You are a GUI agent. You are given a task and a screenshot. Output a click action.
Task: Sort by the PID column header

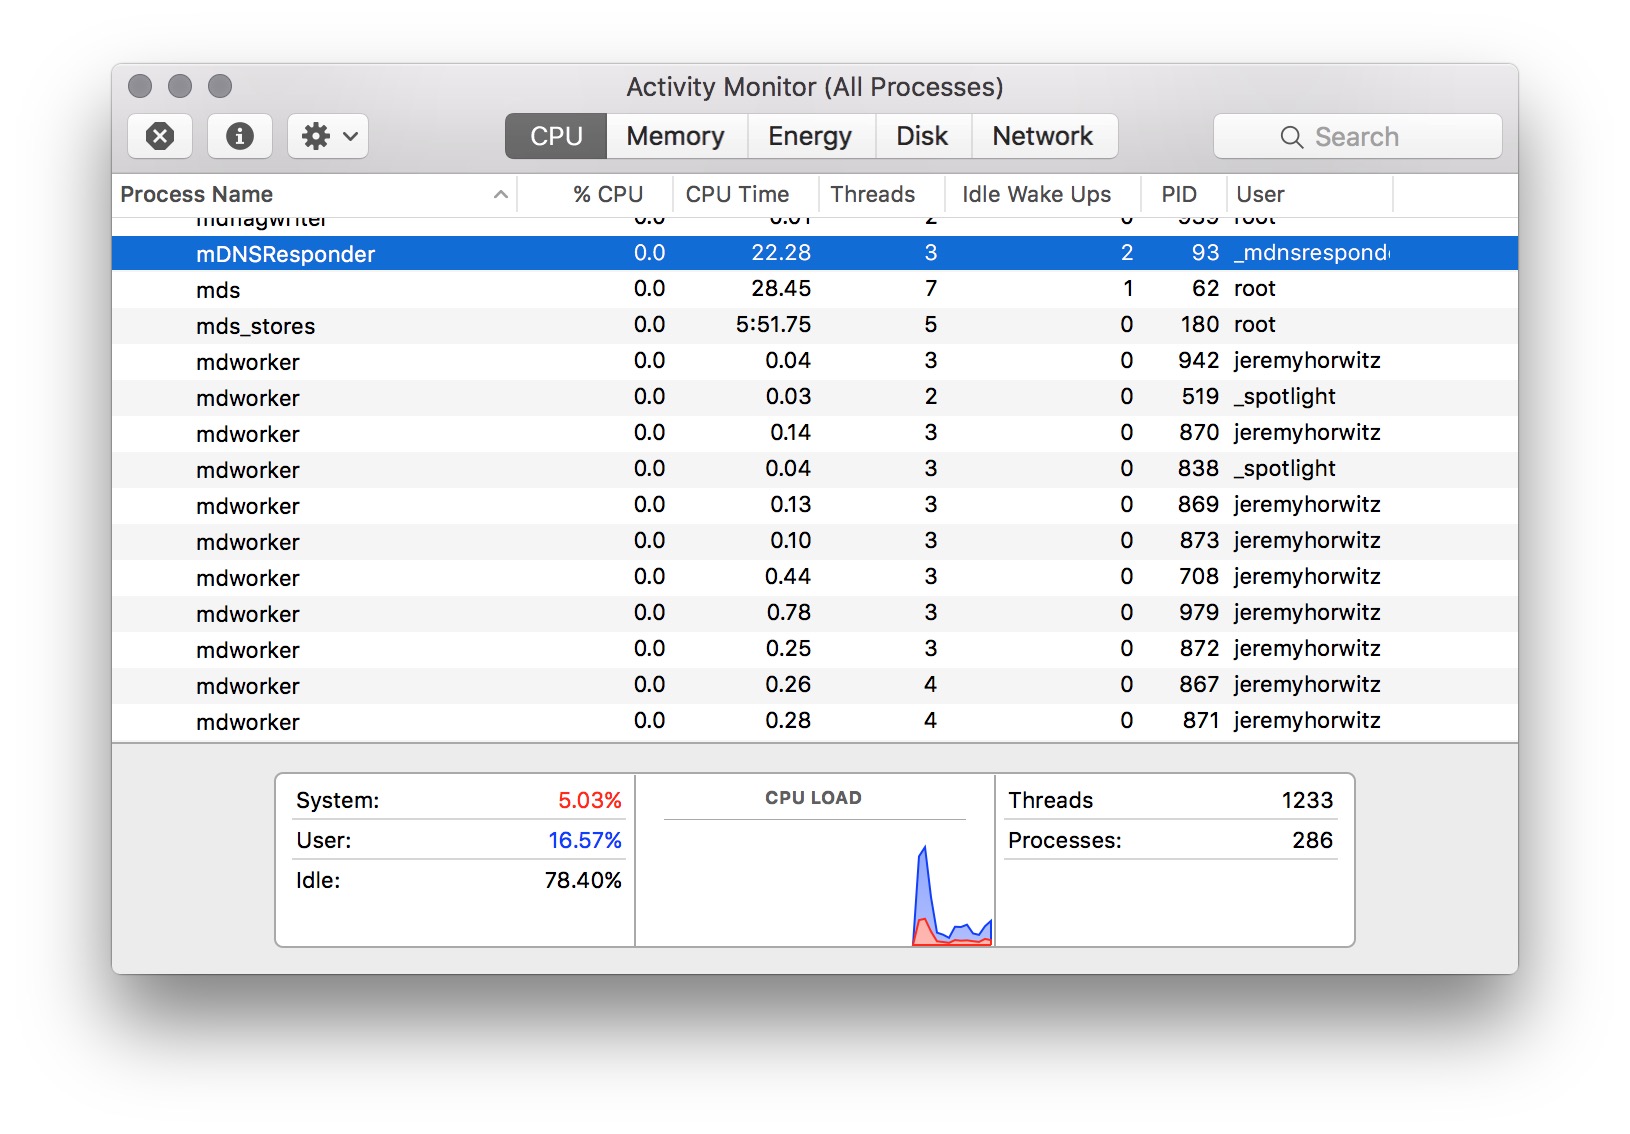point(1178,195)
